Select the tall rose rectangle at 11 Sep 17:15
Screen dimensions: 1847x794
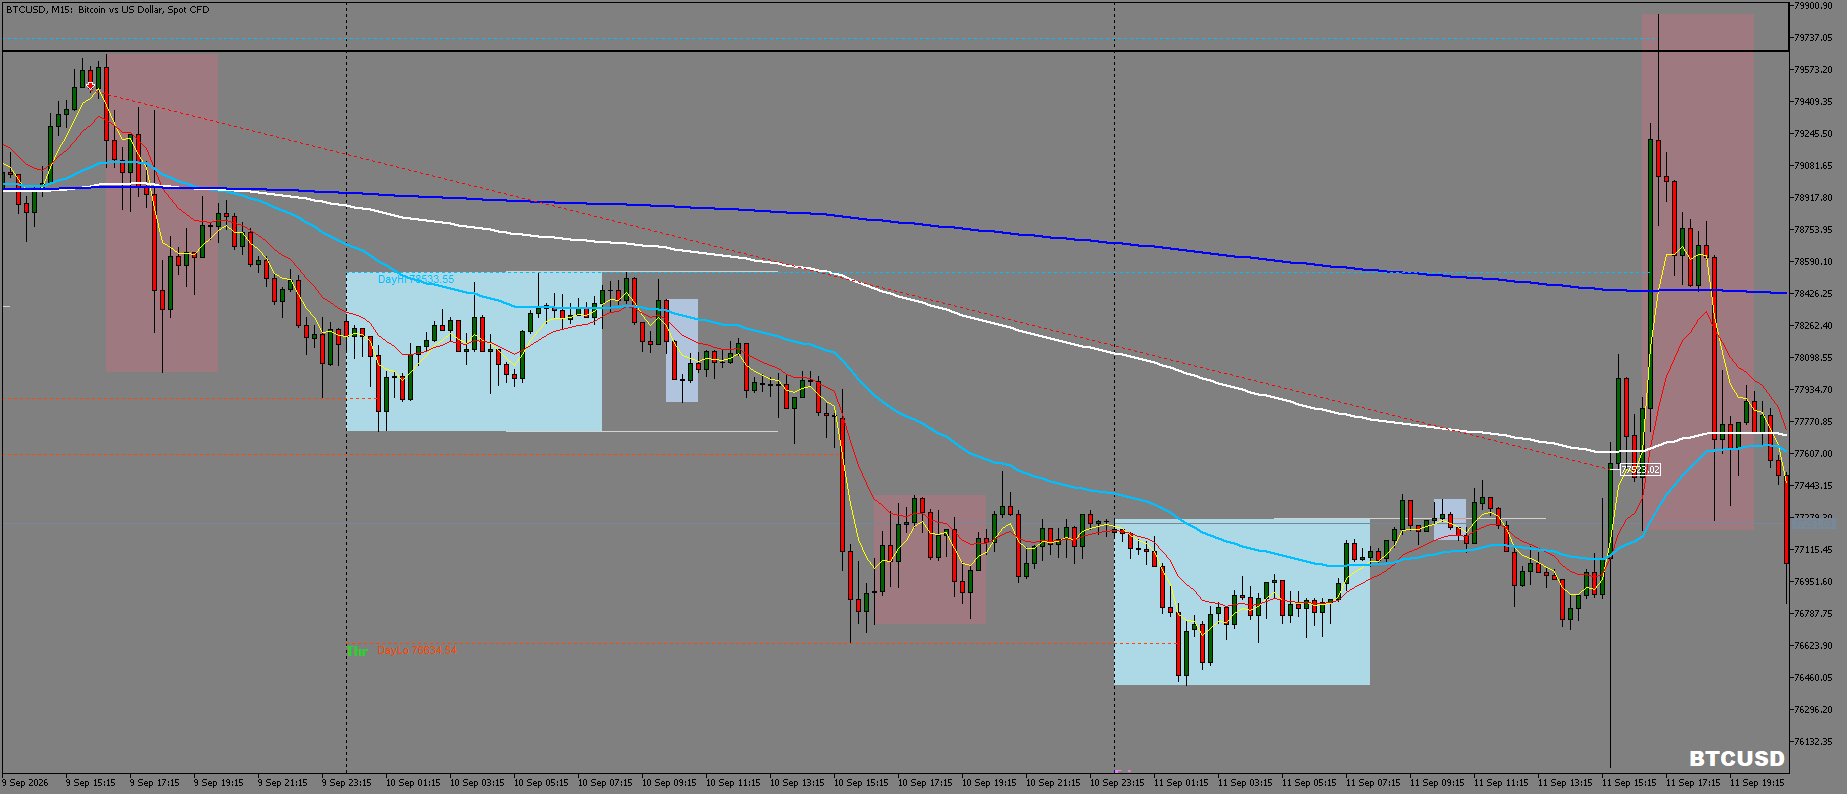1697,272
